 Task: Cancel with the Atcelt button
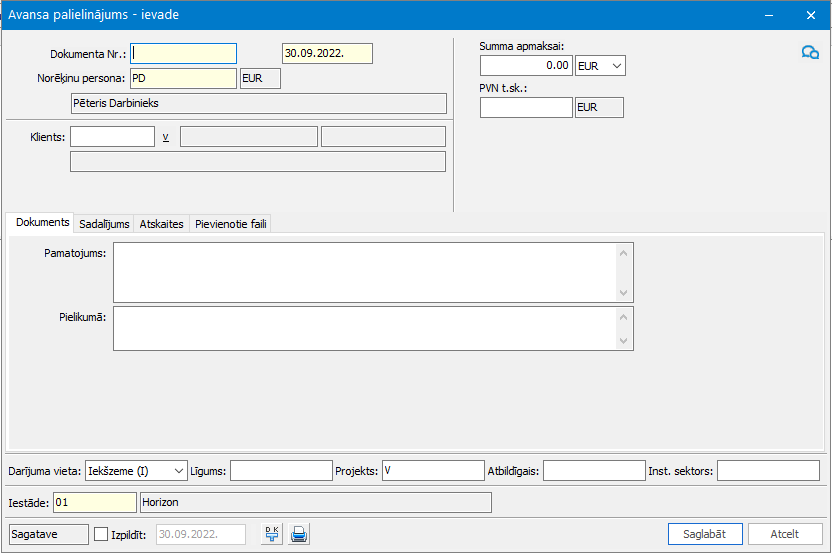click(x=785, y=534)
